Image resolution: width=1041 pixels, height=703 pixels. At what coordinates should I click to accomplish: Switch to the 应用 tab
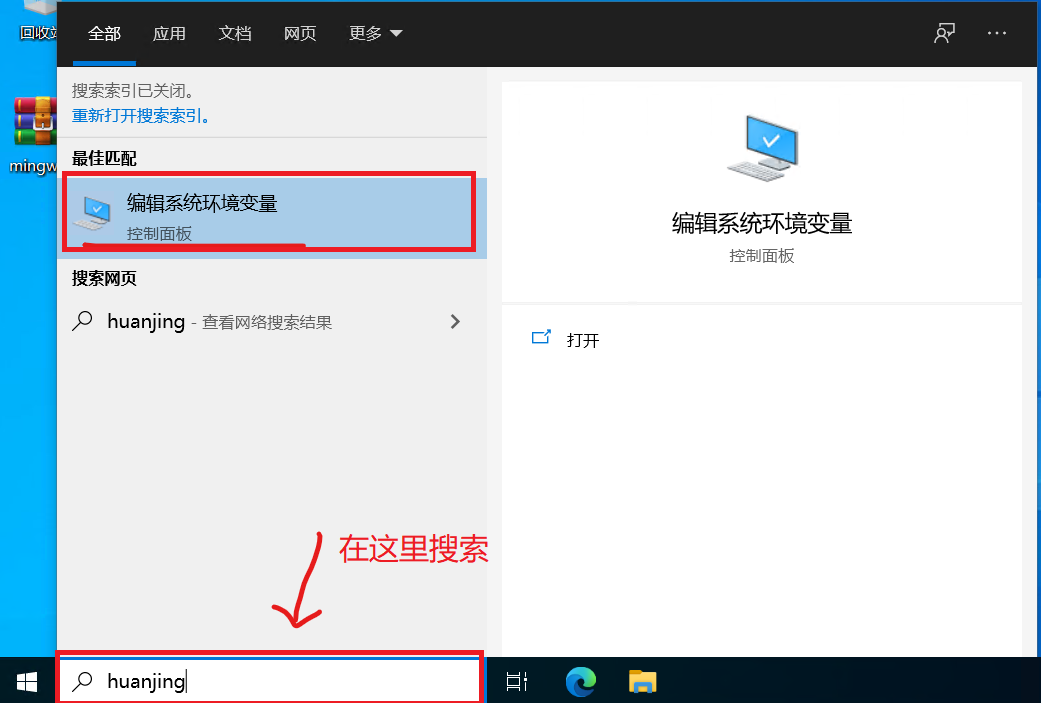point(169,33)
